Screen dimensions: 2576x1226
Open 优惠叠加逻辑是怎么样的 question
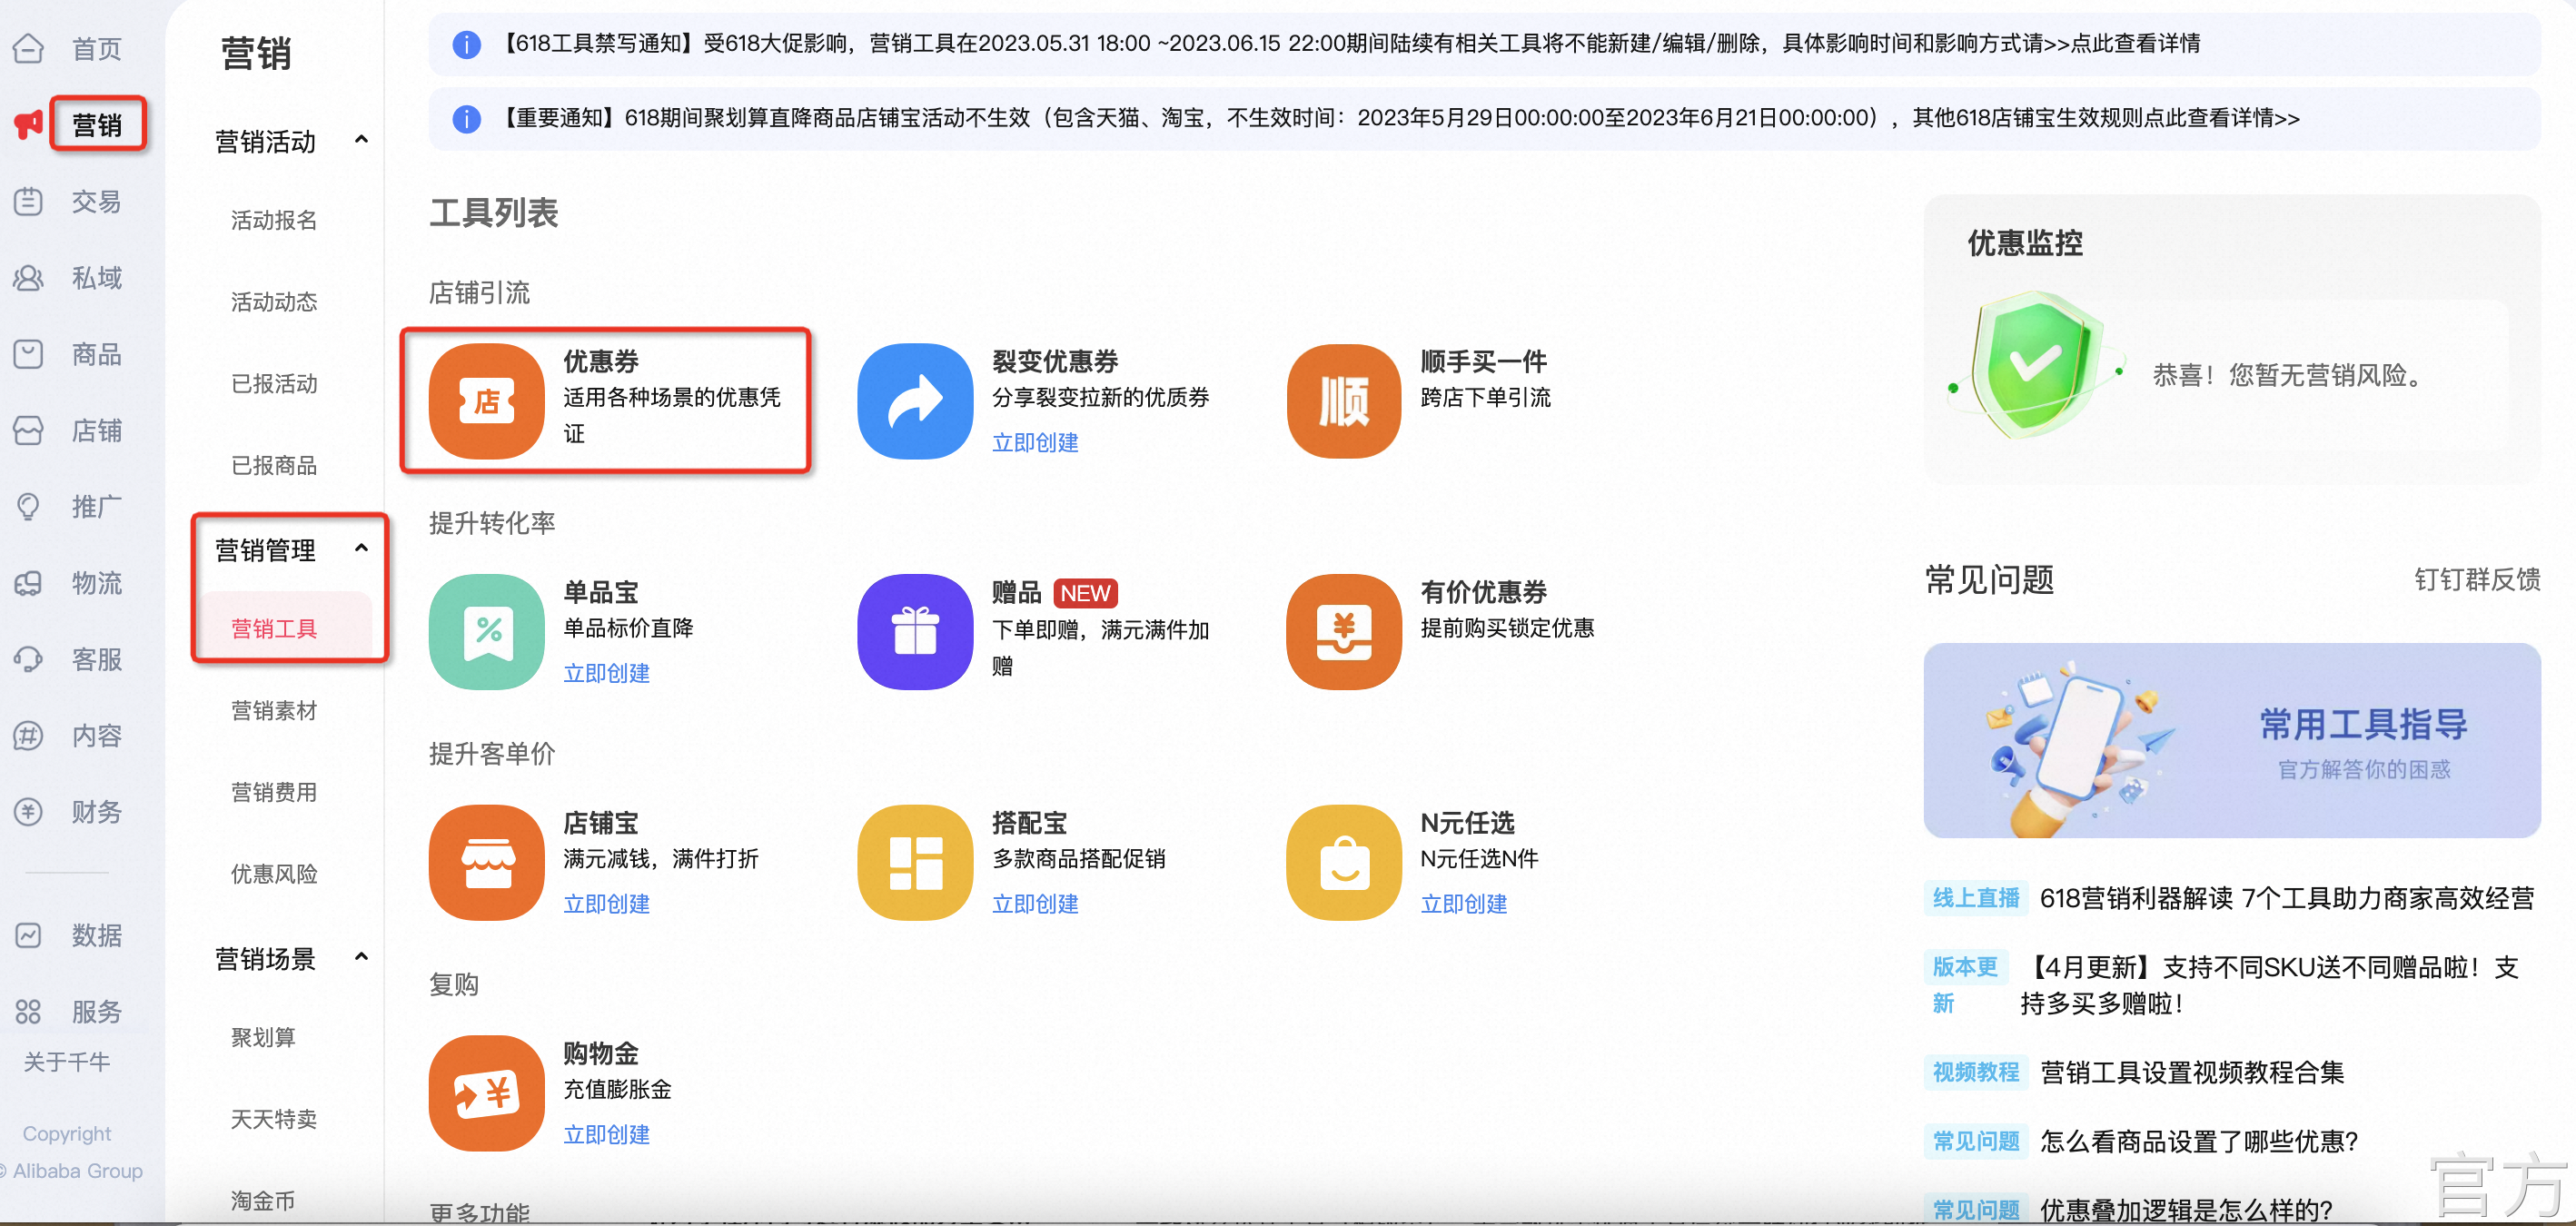[2186, 1210]
